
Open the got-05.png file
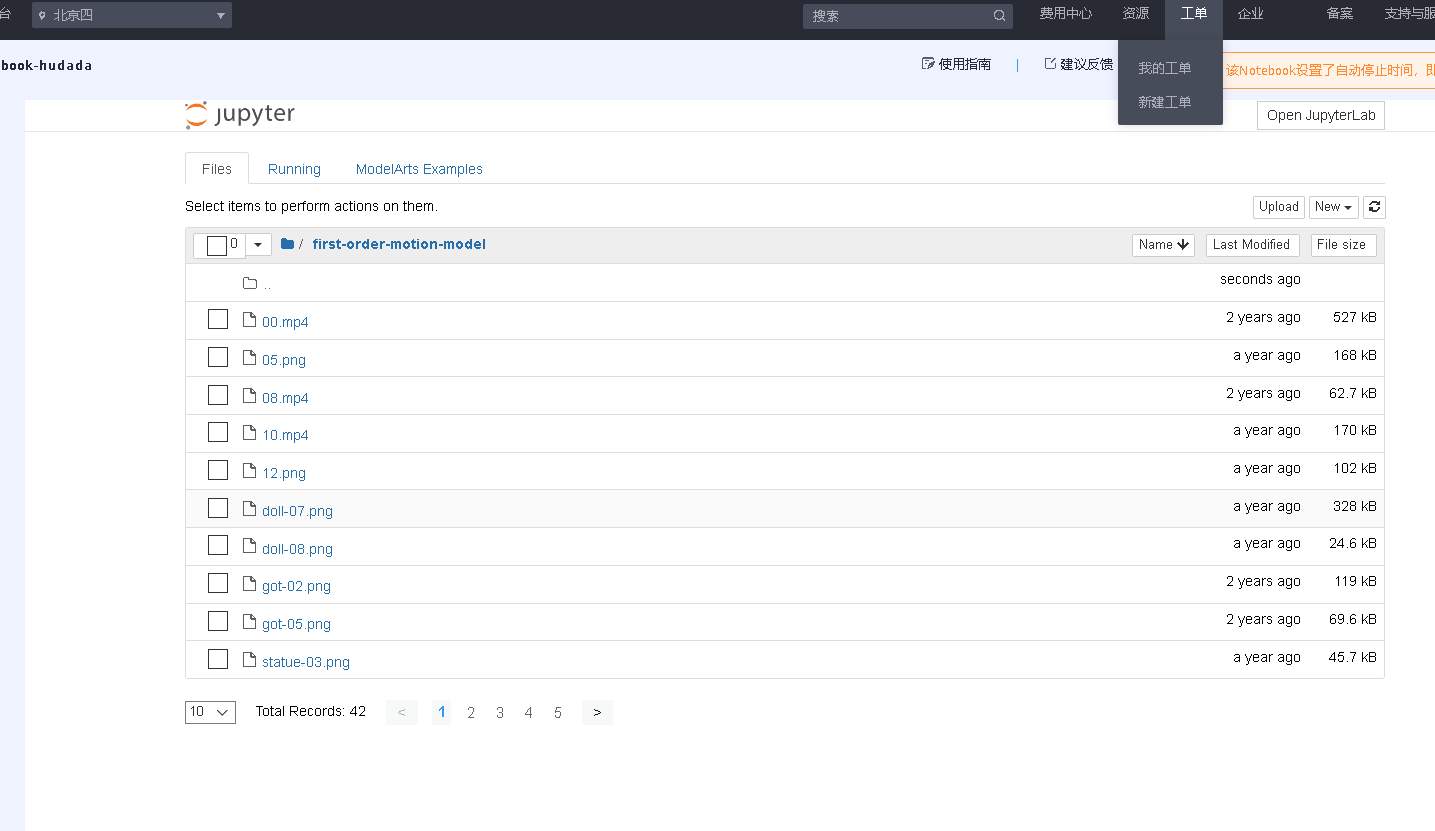[296, 624]
